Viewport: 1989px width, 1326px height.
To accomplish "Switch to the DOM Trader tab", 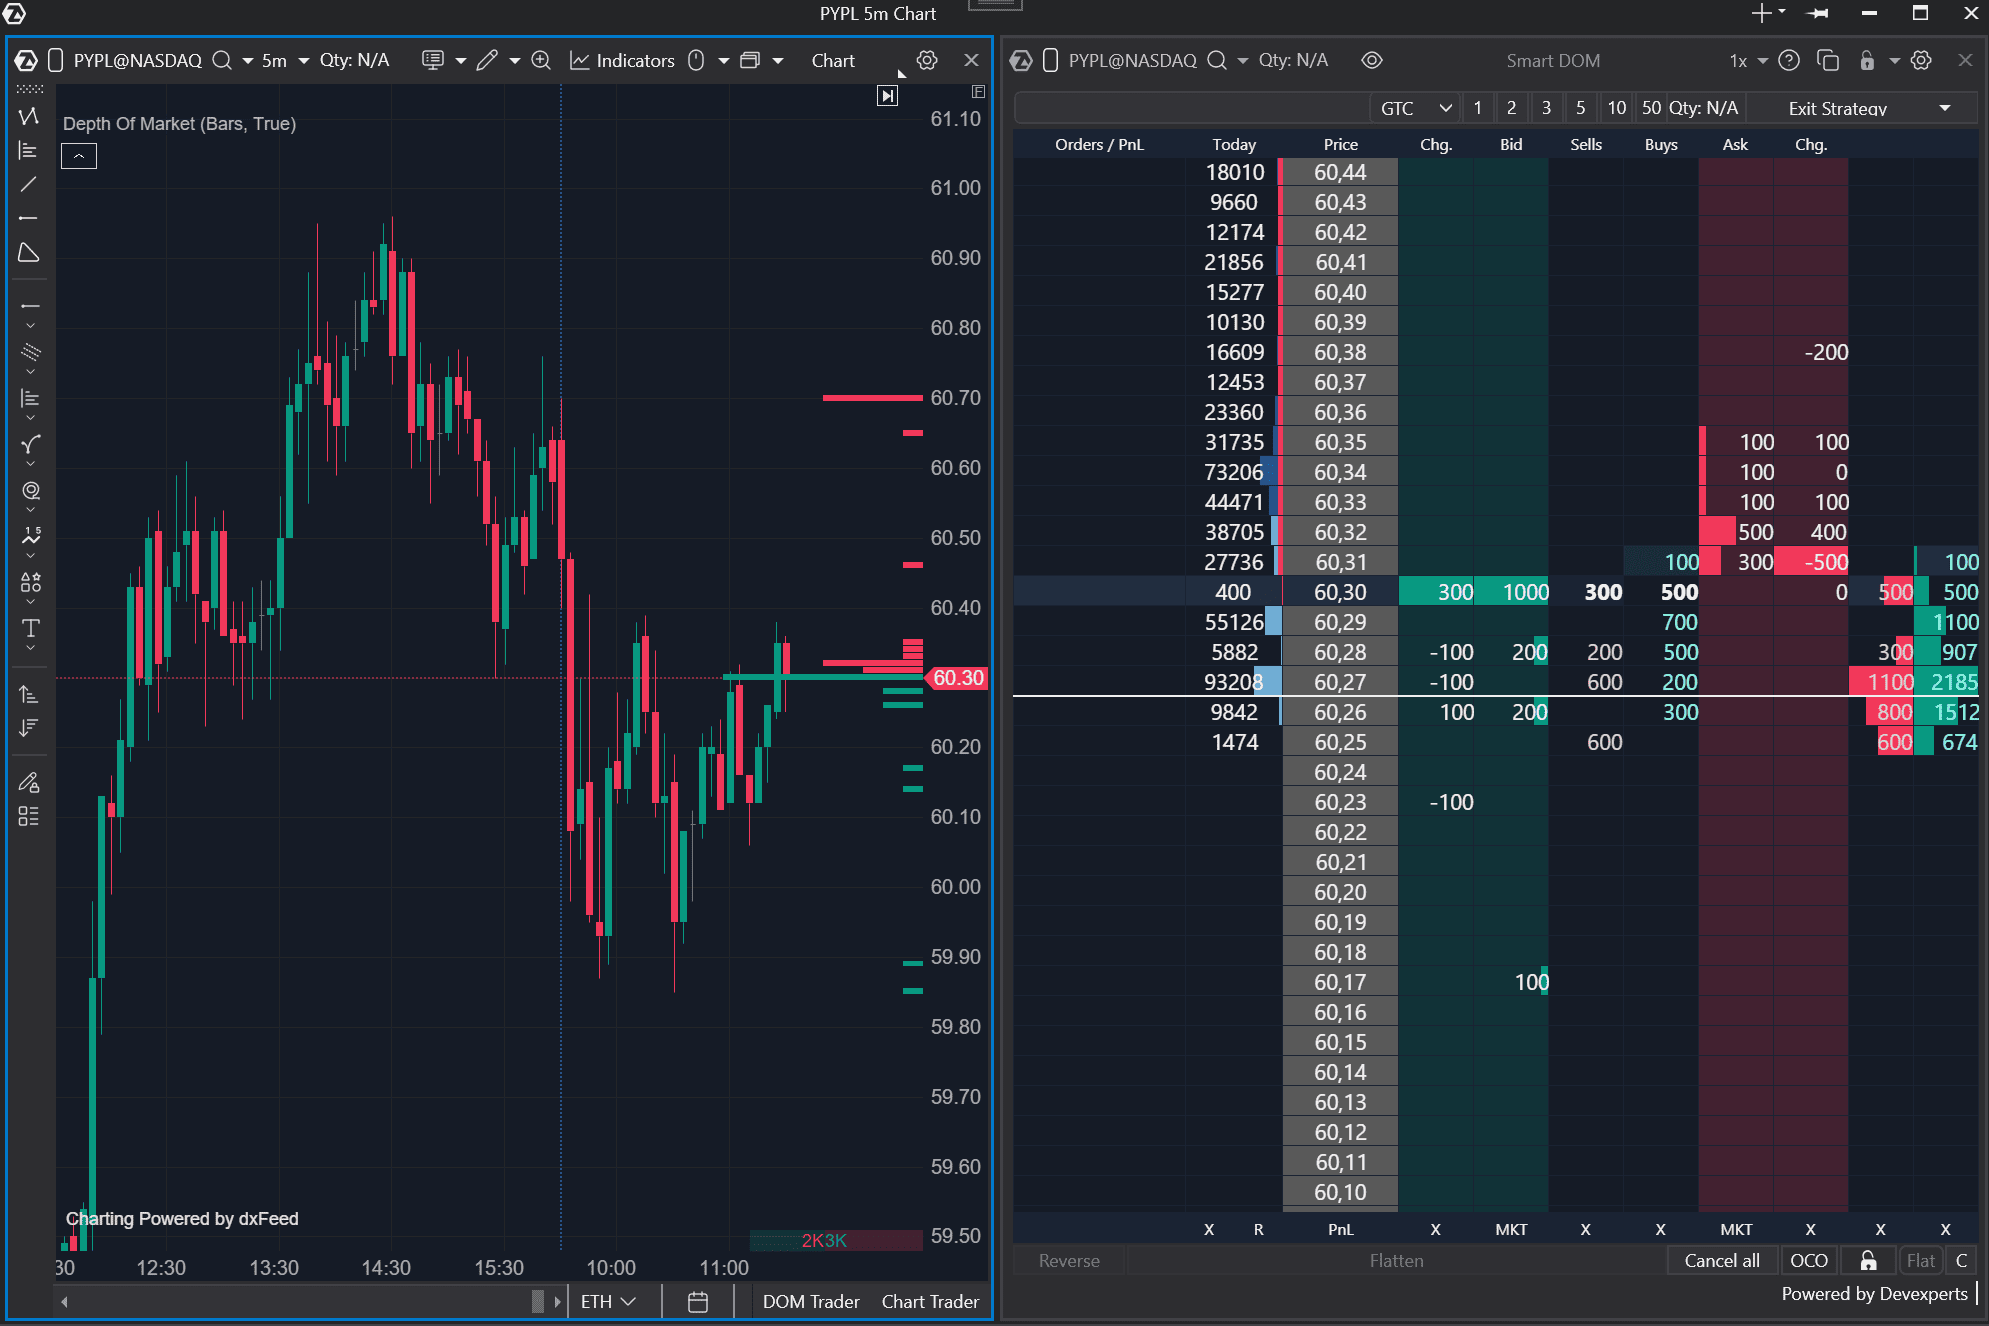I will 810,1301.
